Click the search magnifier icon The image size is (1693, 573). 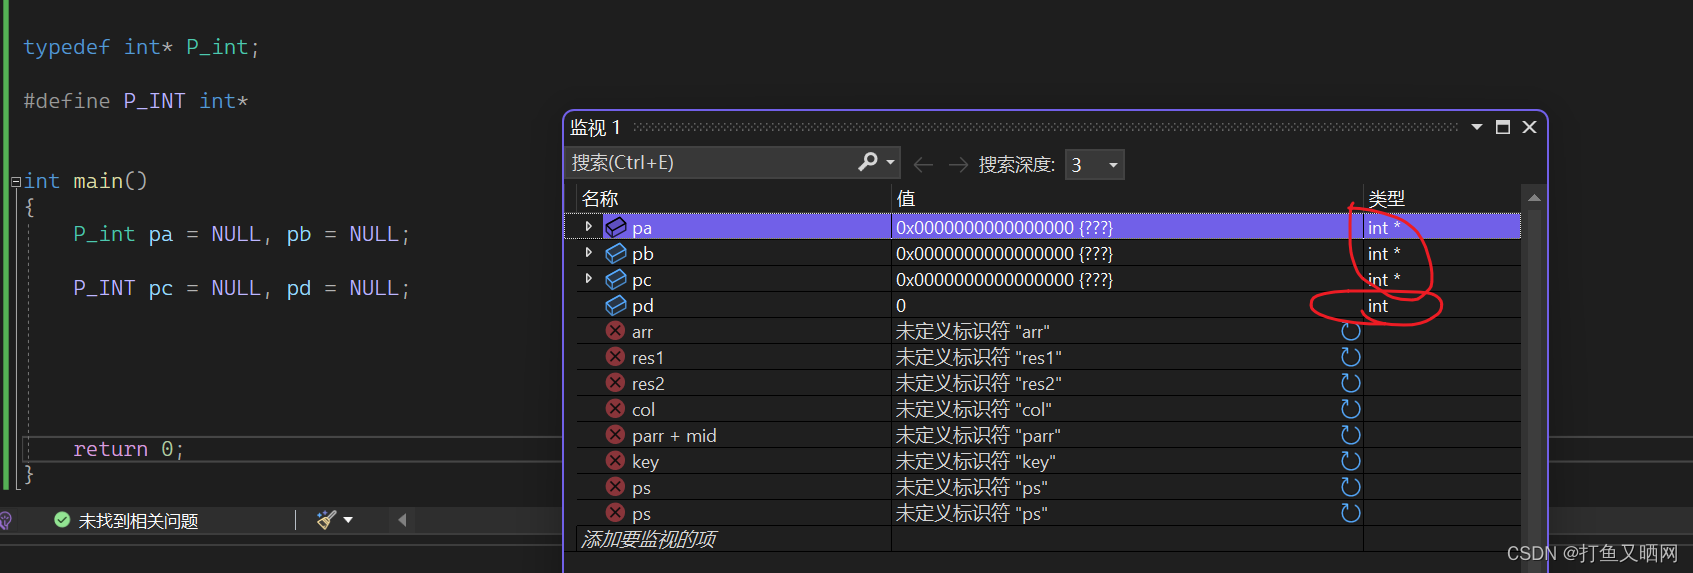point(868,162)
